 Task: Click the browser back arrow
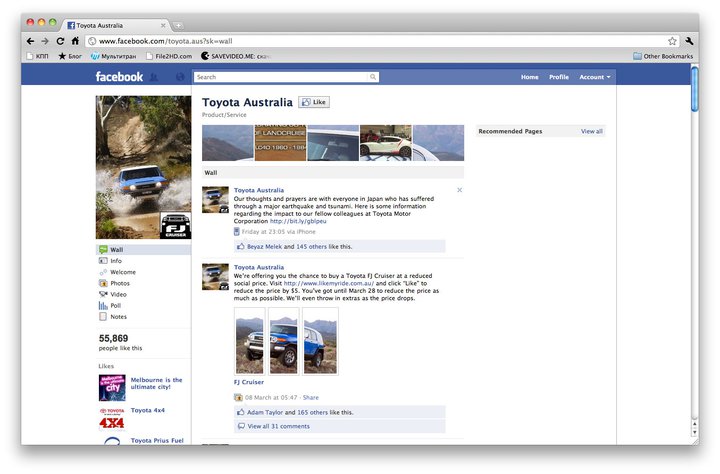coord(30,41)
